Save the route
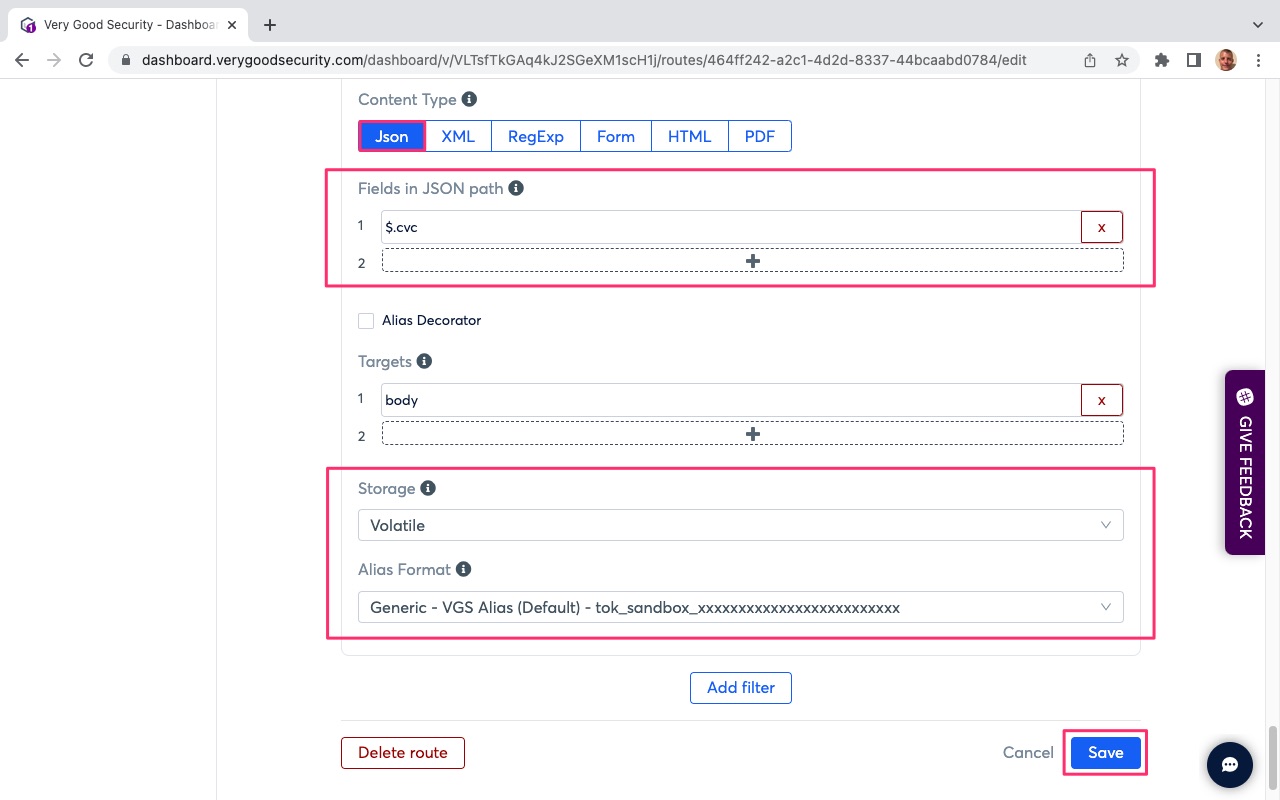This screenshot has height=800, width=1280. (1106, 752)
